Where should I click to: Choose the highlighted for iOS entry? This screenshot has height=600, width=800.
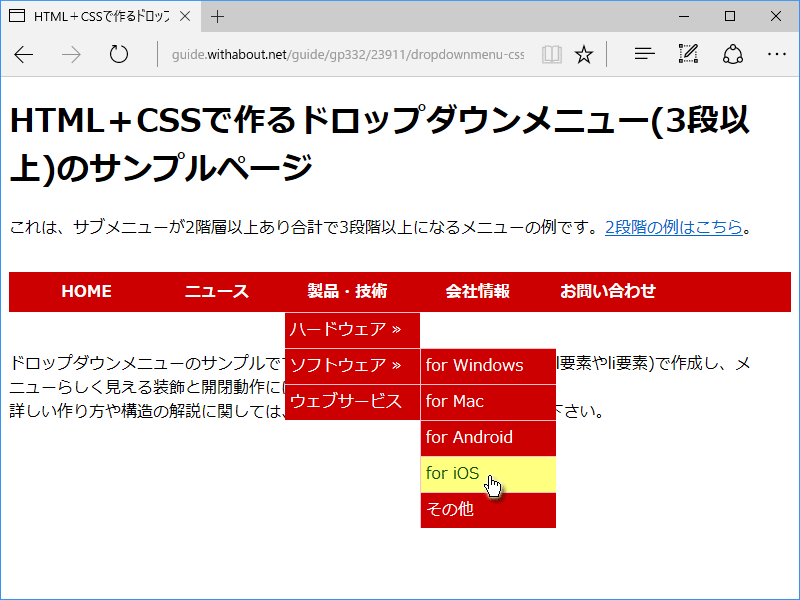tap(488, 474)
